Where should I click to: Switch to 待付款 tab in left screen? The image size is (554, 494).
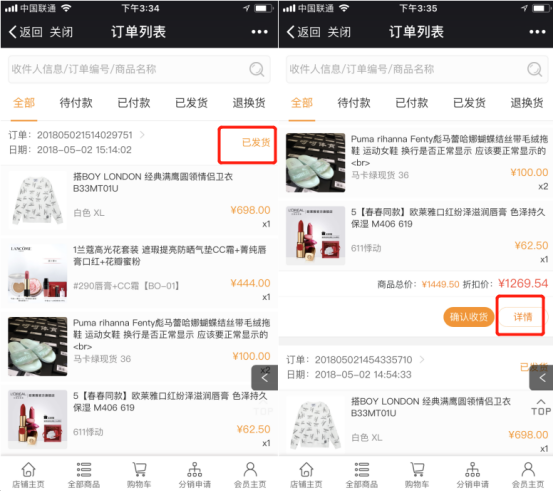click(x=76, y=103)
